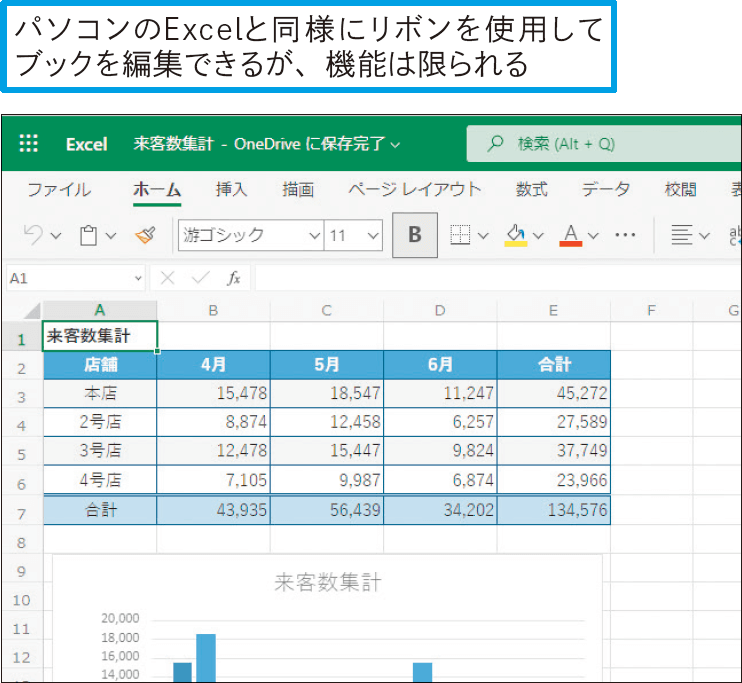The width and height of the screenshot is (742, 683).
Task: Click the tallest blue chart bar
Action: tap(206, 658)
